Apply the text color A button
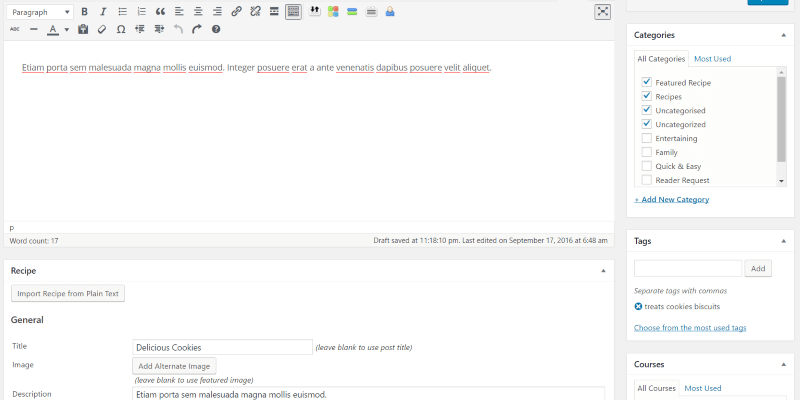800x400 pixels. coord(53,30)
